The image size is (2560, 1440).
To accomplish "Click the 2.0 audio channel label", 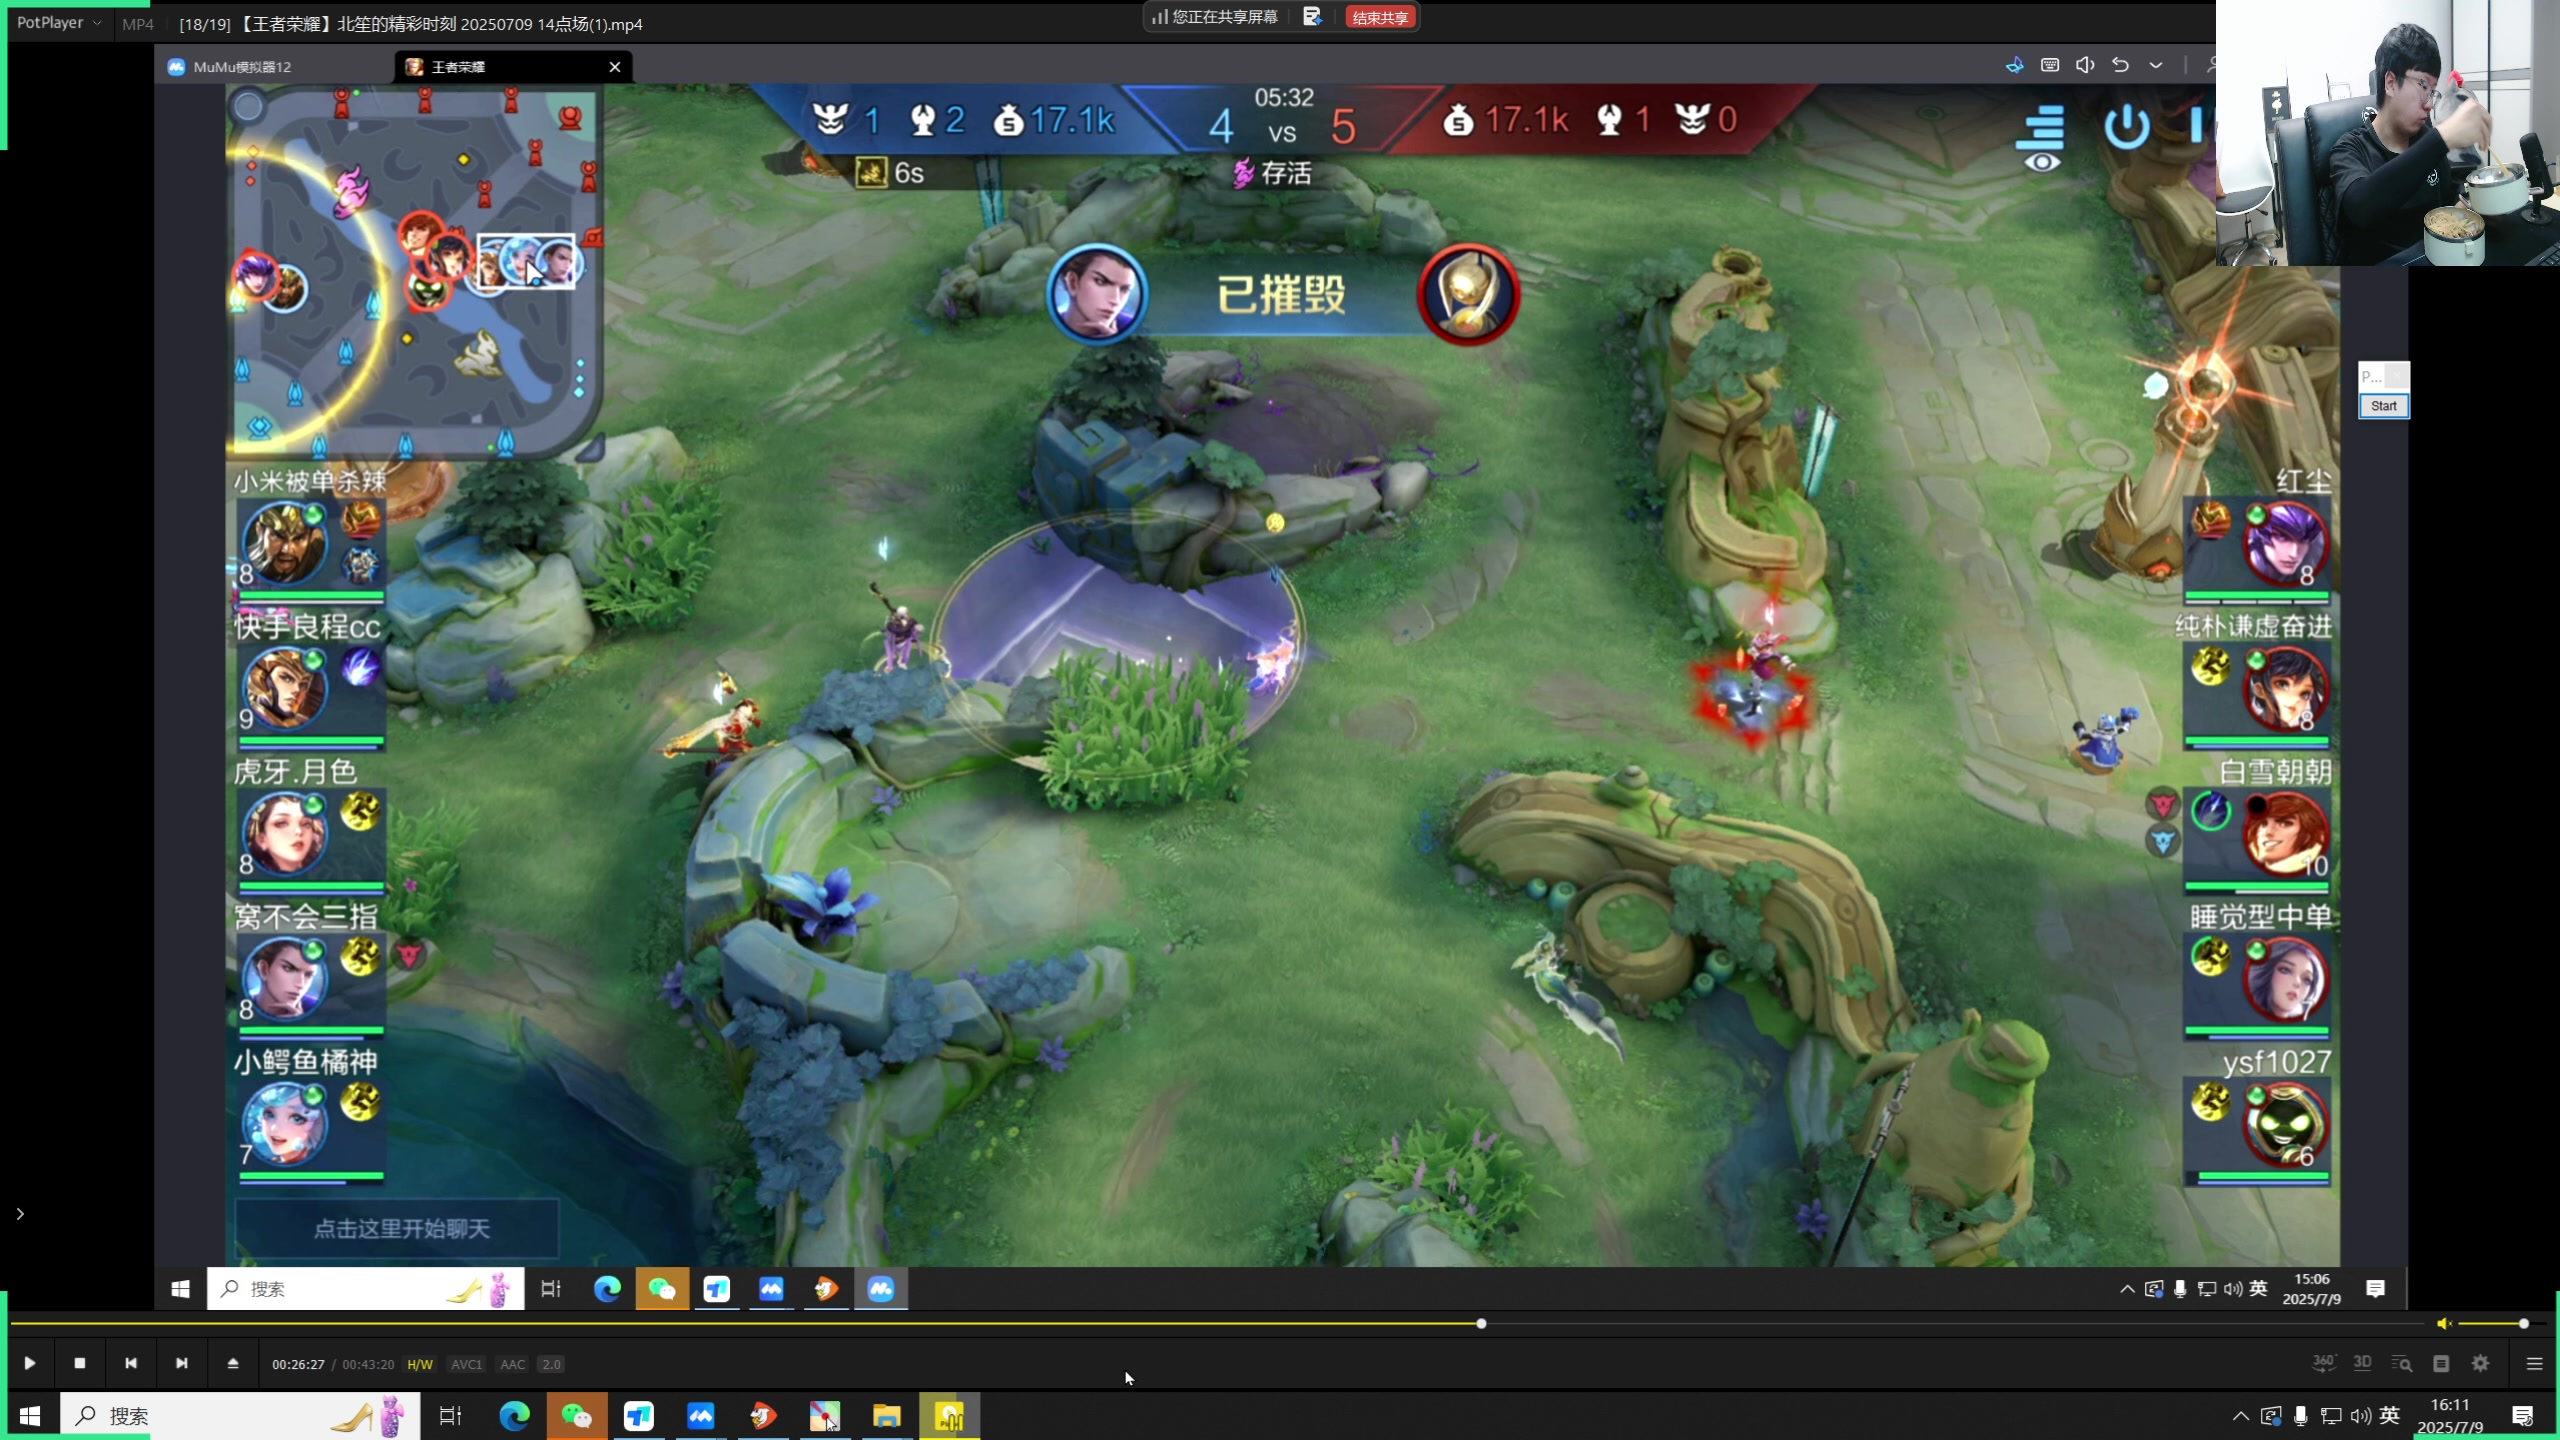I will (551, 1364).
